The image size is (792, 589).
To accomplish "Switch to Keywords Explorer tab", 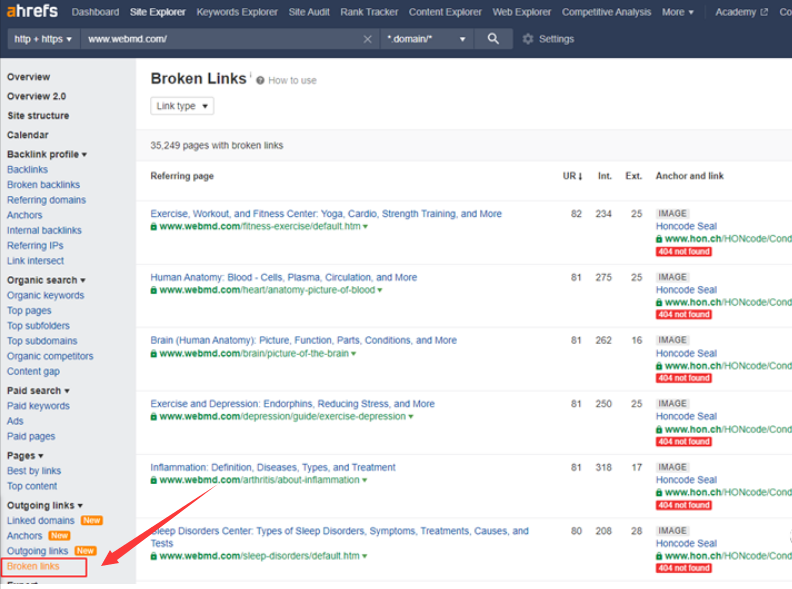I will (237, 12).
